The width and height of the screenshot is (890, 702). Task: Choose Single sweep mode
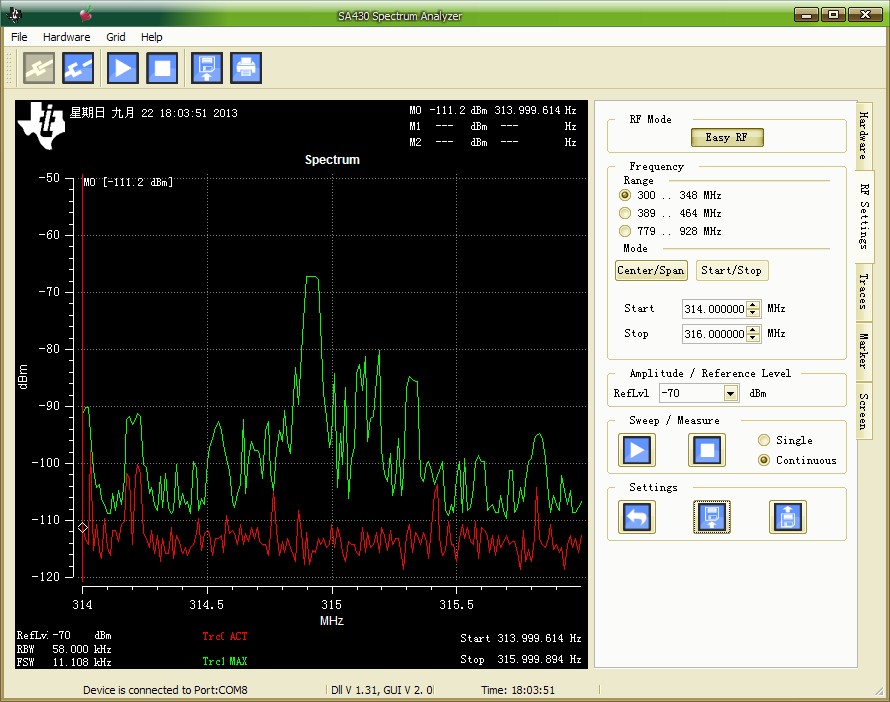(x=765, y=440)
